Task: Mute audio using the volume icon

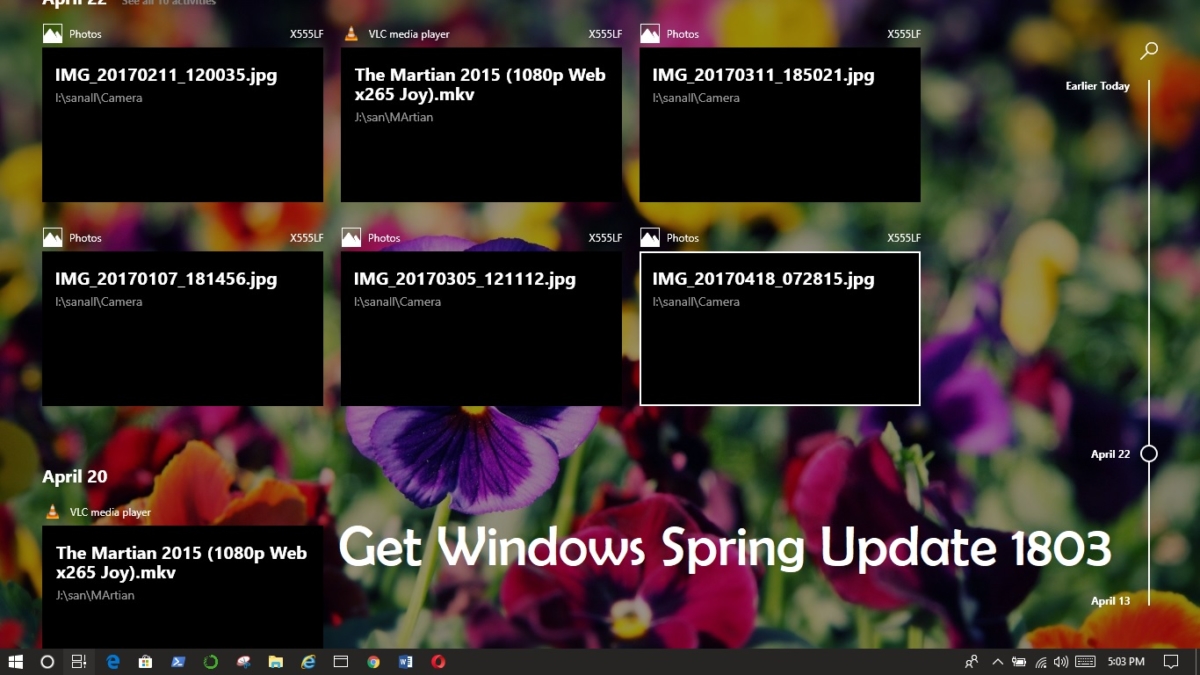Action: pyautogui.click(x=1060, y=661)
